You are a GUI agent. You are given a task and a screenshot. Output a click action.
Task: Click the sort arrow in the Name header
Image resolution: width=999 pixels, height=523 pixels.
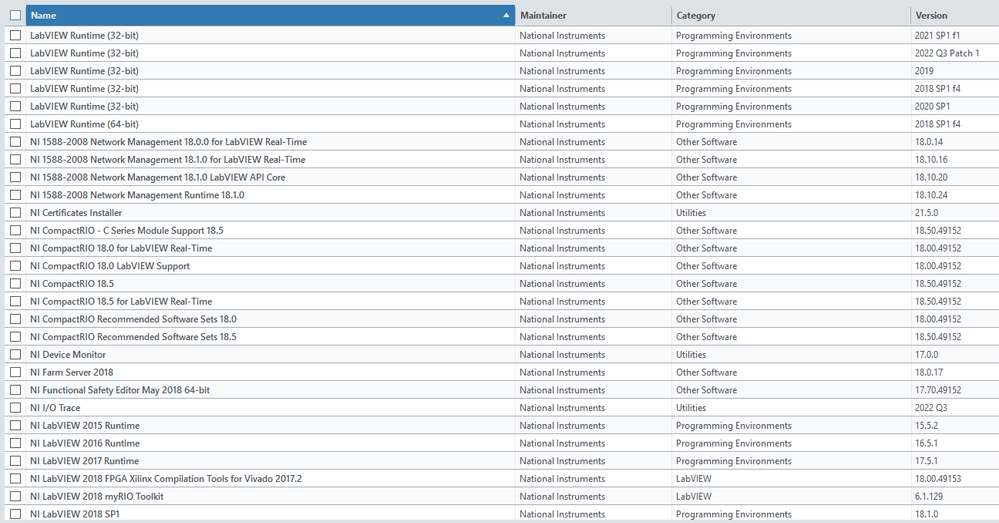click(x=507, y=15)
